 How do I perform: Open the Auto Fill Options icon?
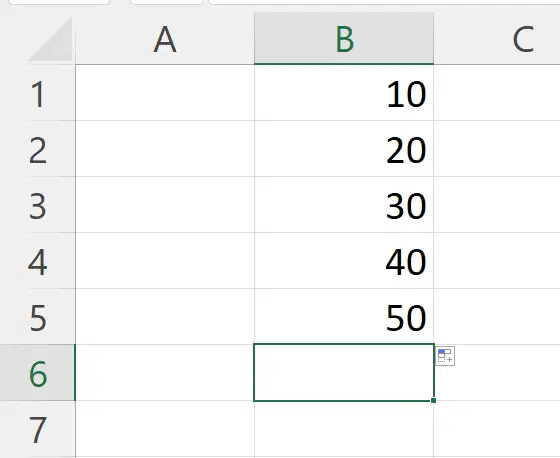pos(445,356)
